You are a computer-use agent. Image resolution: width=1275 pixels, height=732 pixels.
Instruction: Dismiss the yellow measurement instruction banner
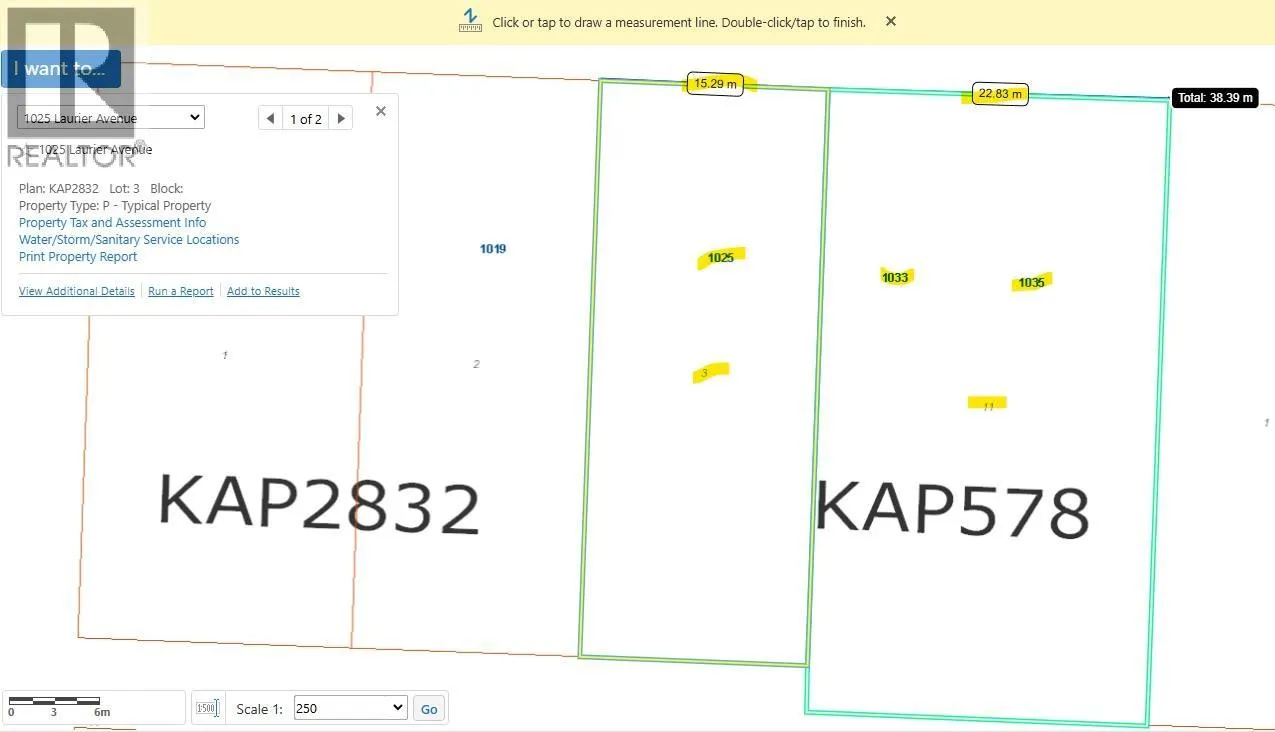click(890, 21)
